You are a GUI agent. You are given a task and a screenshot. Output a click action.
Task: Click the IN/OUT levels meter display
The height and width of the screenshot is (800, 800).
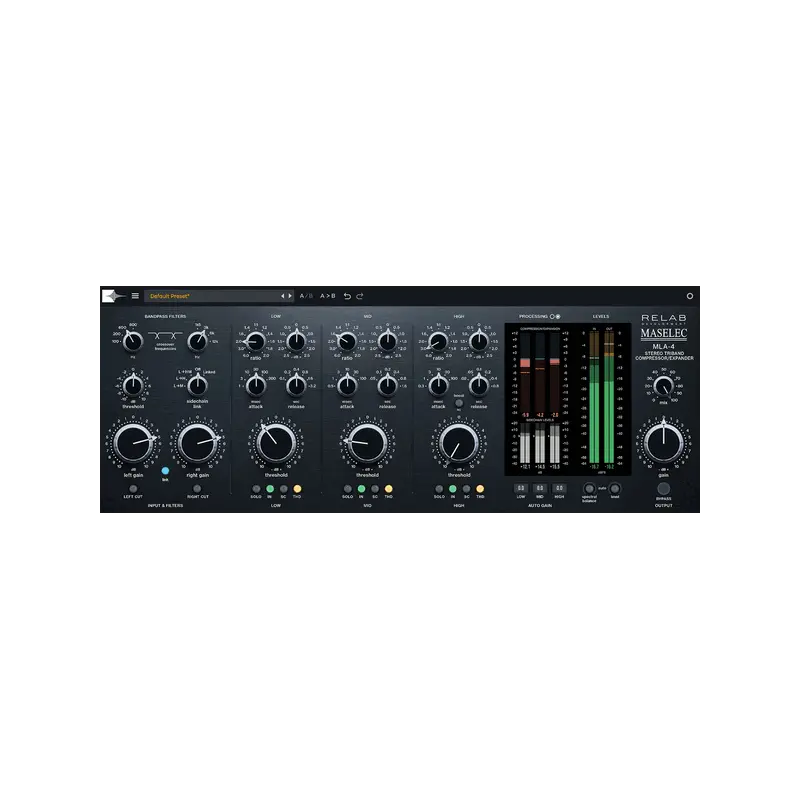click(x=602, y=399)
